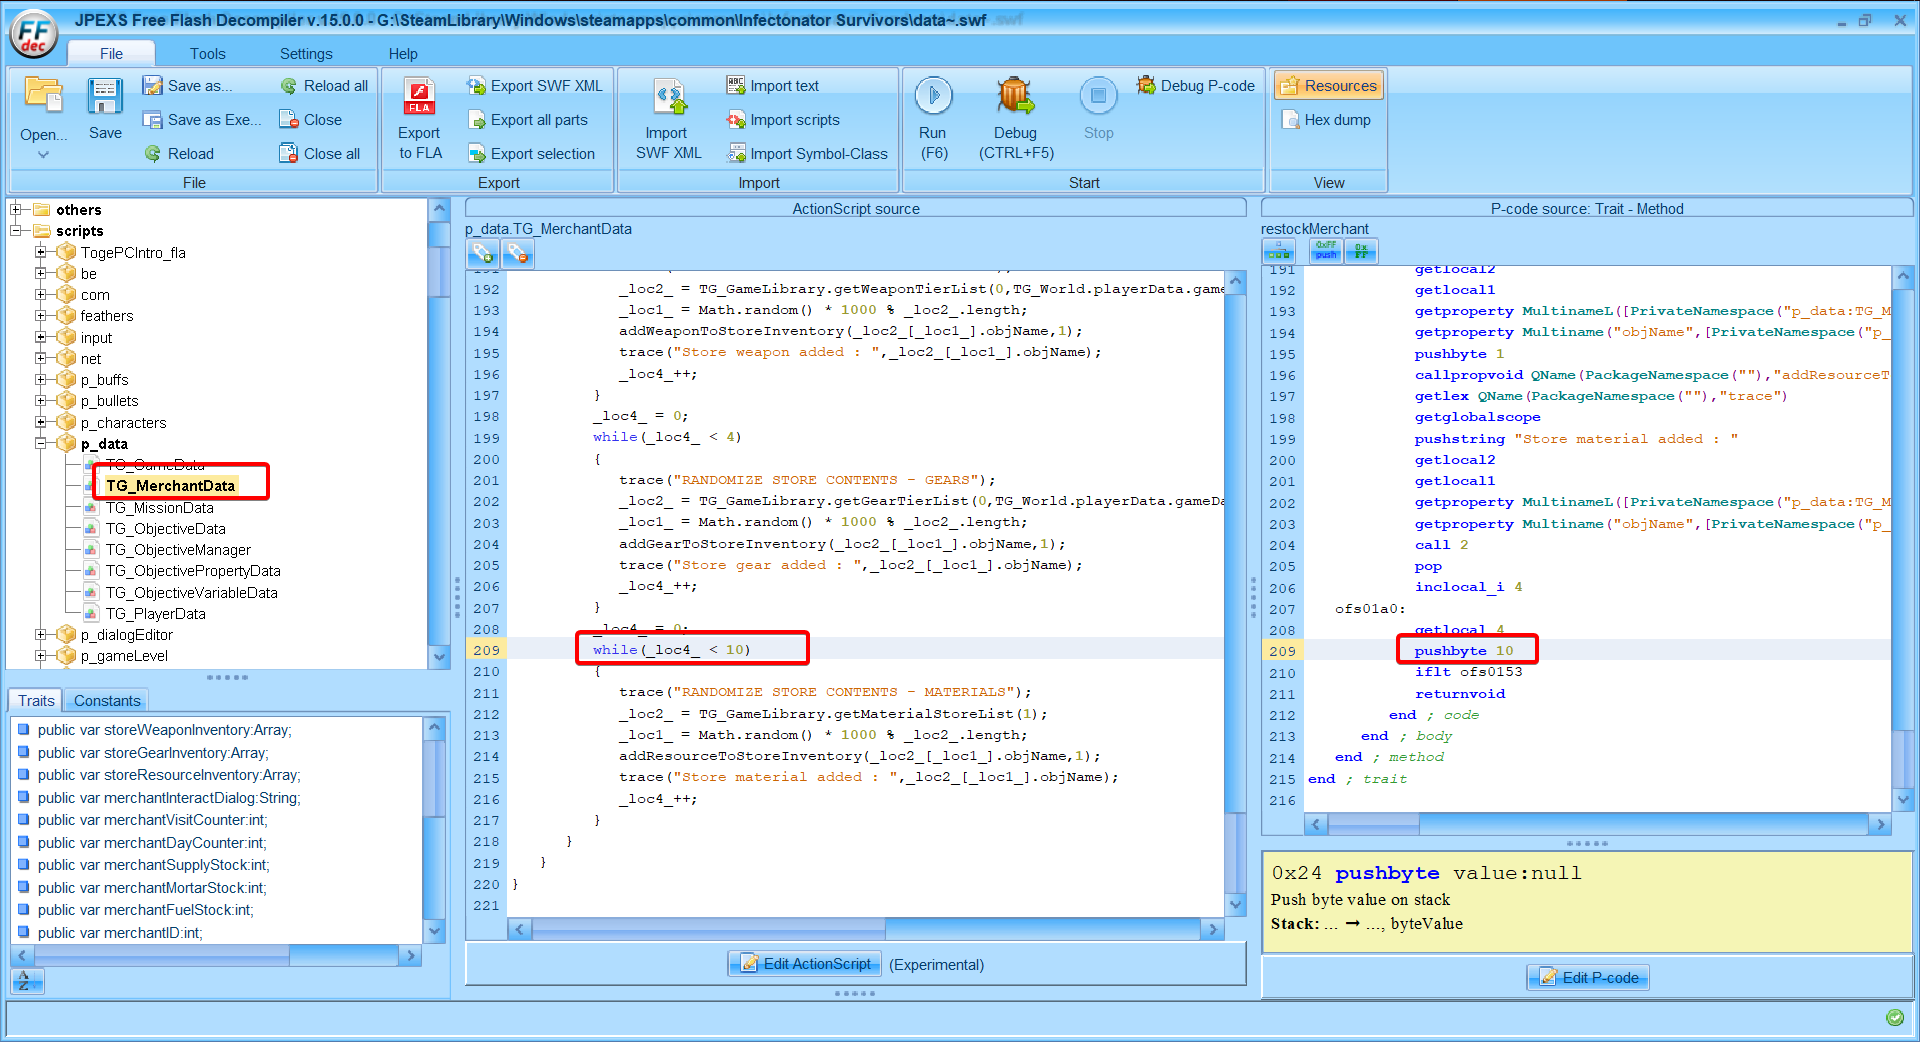Click Edit P-code button
Screen dimensions: 1920x1042
tap(1588, 978)
